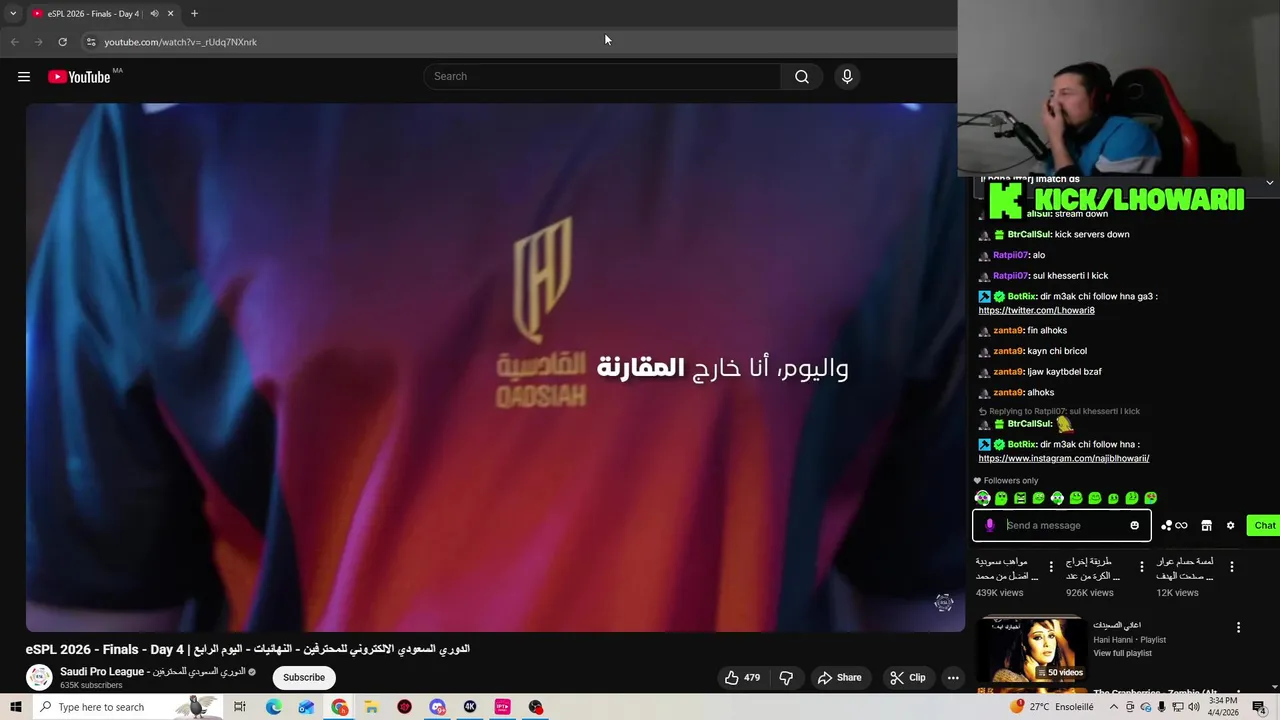
Task: Click in the Send a message chat field
Action: (x=1062, y=525)
